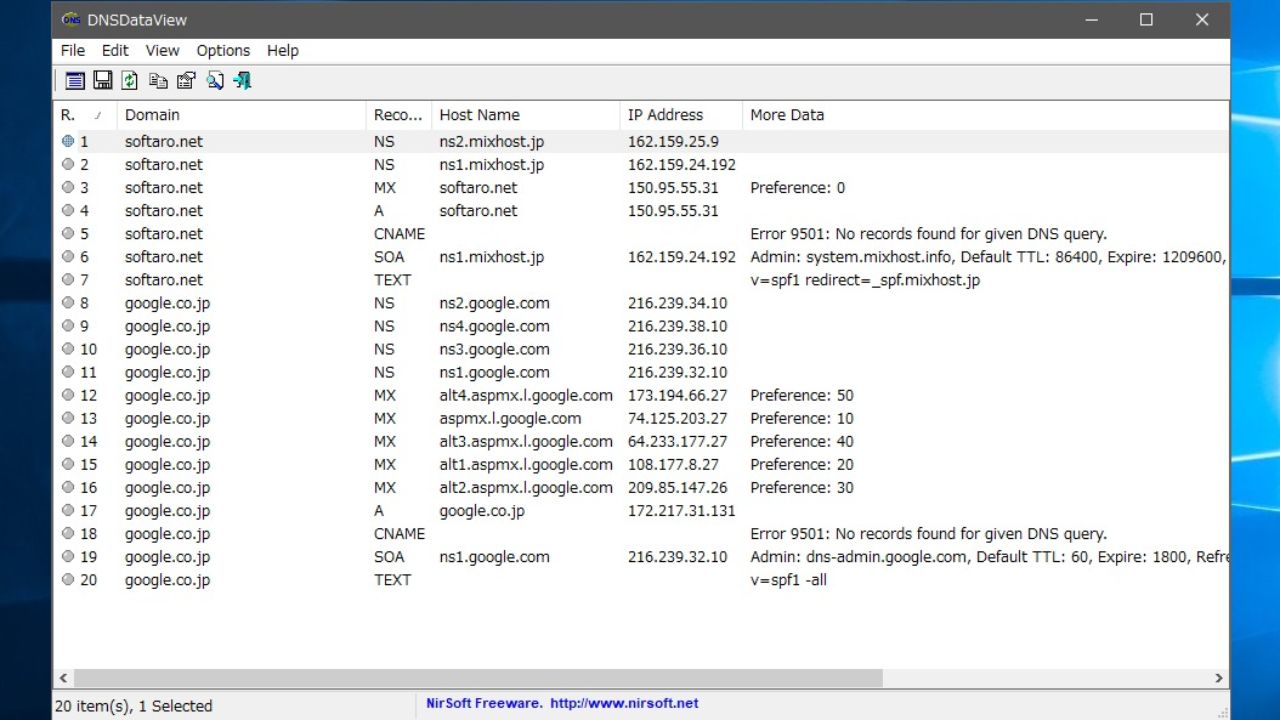
Task: Select host aspmx.l.google.com in row 13
Action: point(510,419)
